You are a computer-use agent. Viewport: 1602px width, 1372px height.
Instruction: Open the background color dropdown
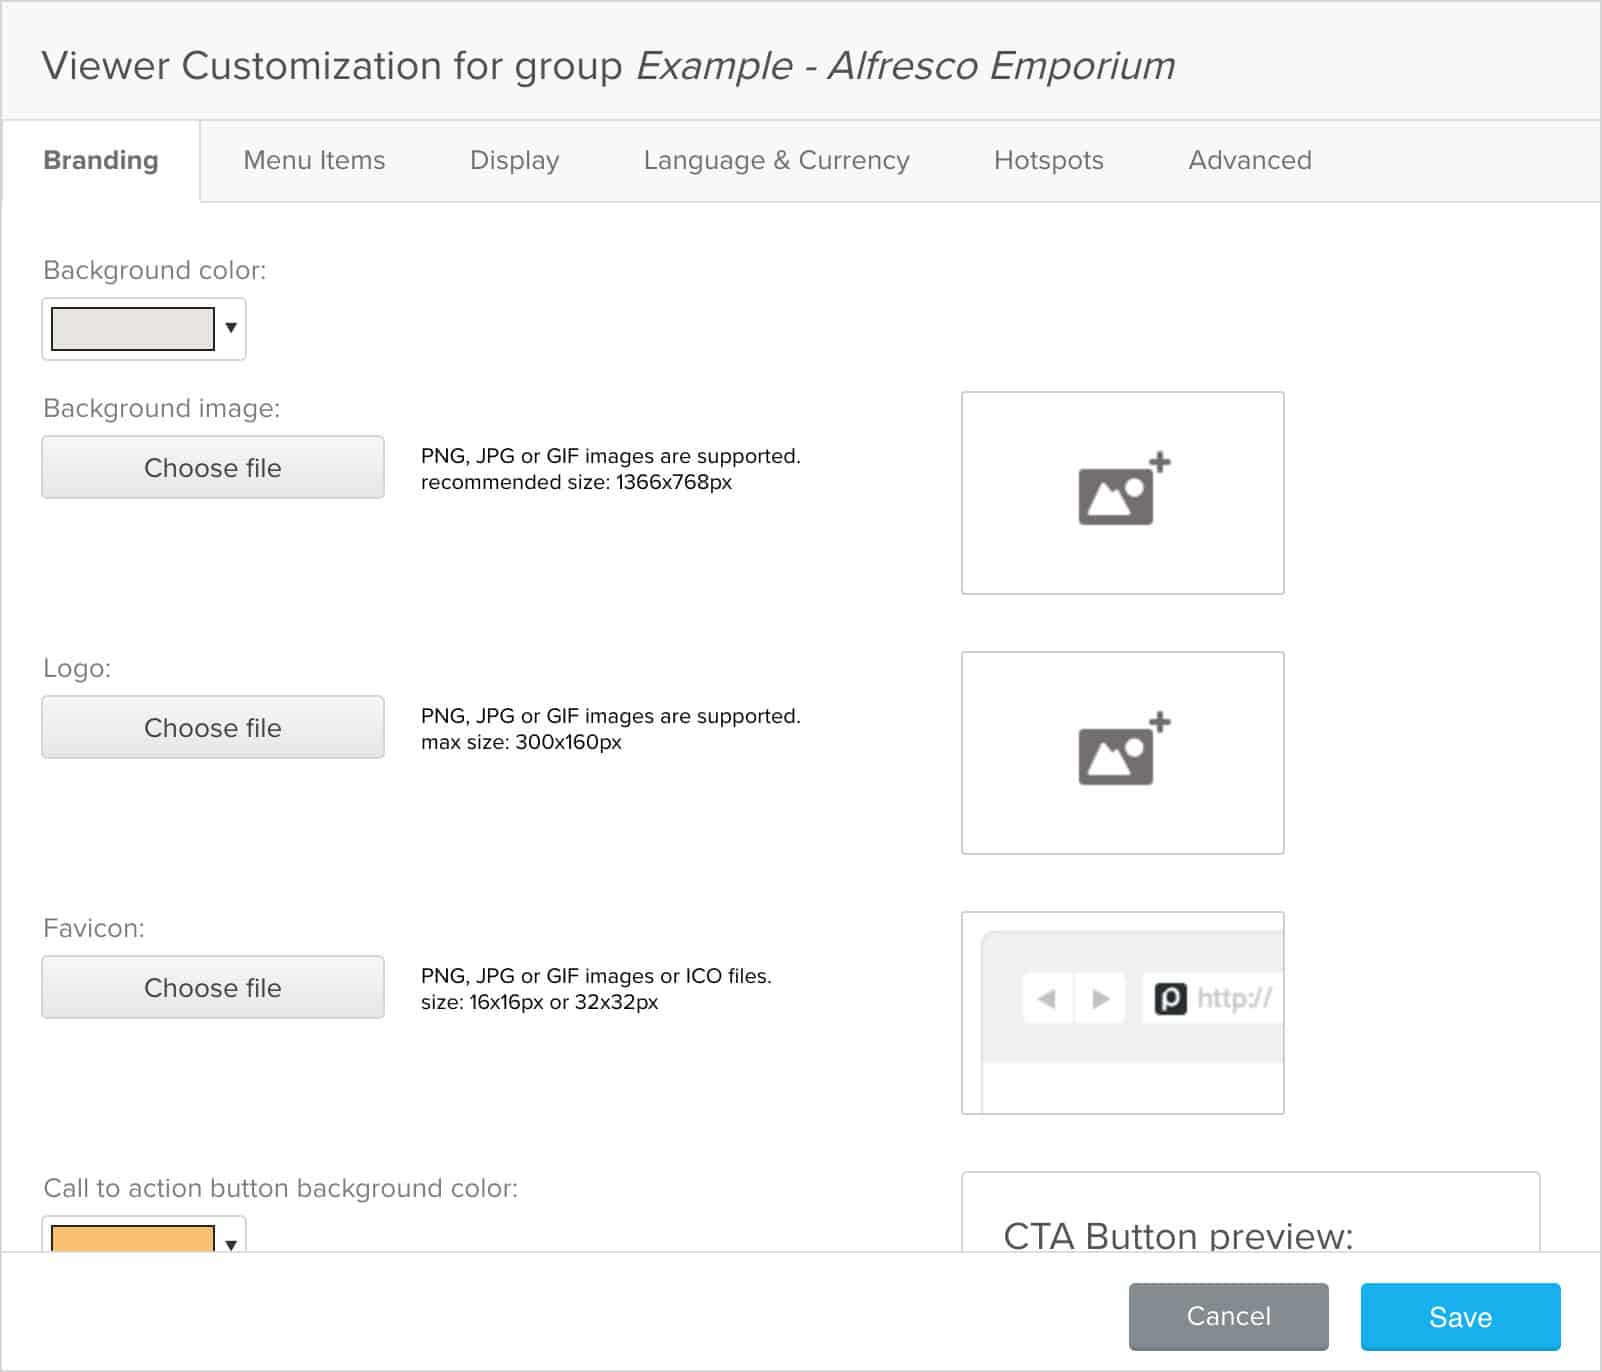(x=232, y=329)
